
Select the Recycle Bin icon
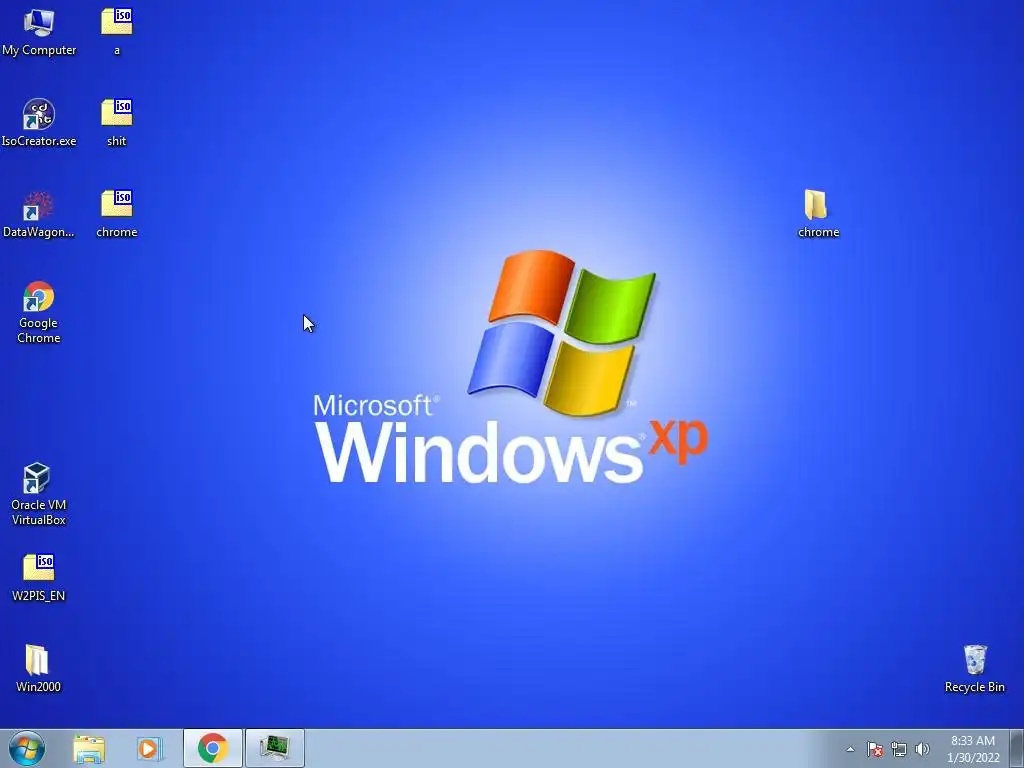point(974,668)
